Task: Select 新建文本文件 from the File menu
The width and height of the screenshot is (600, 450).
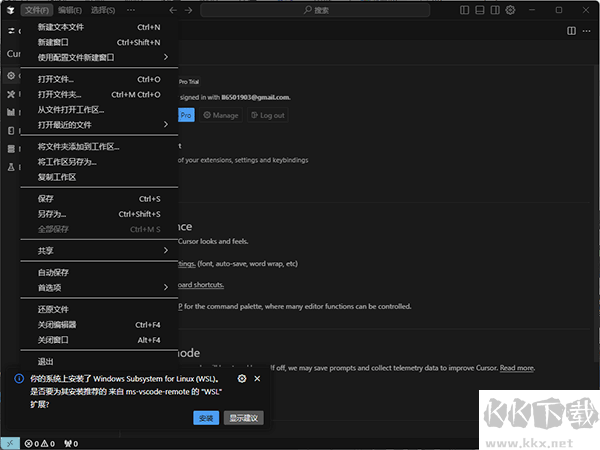Action: 60,27
